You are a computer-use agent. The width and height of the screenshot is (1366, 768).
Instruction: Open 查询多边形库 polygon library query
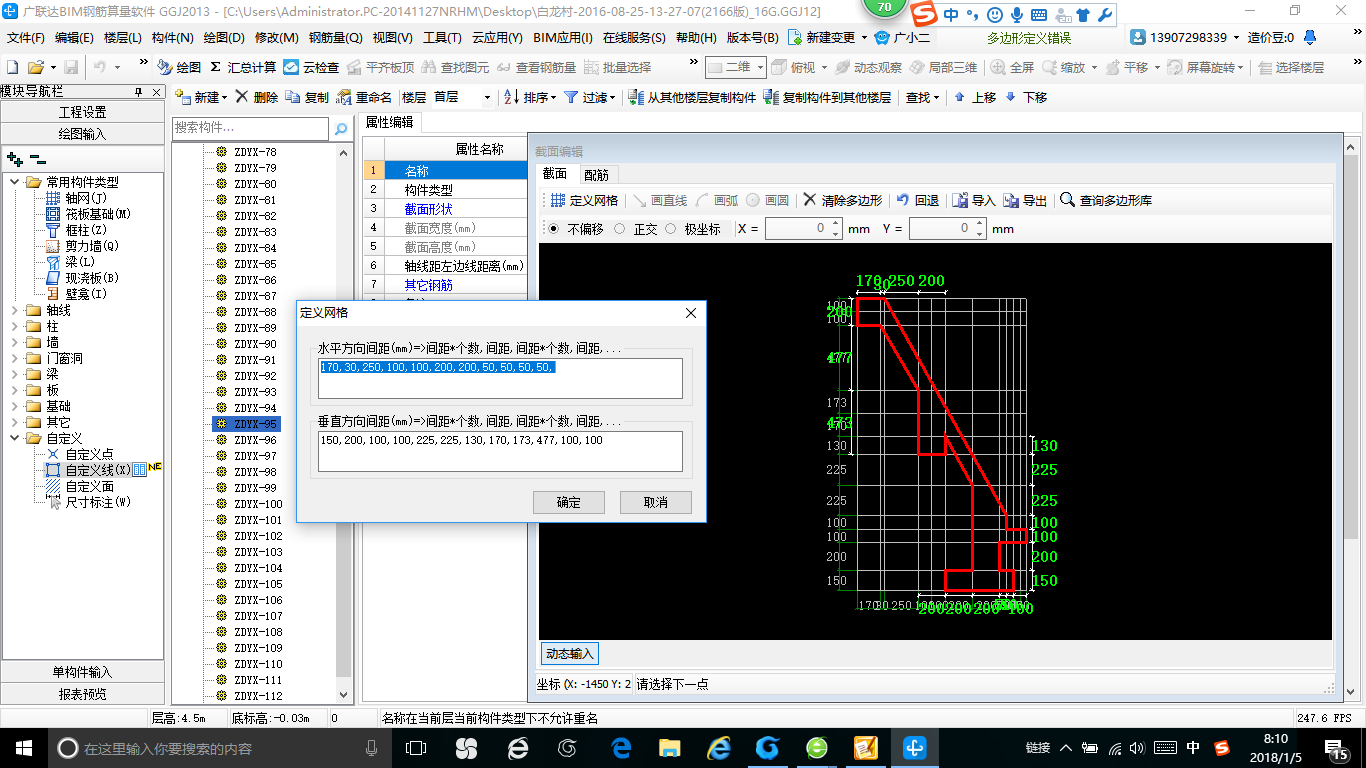click(x=1106, y=200)
